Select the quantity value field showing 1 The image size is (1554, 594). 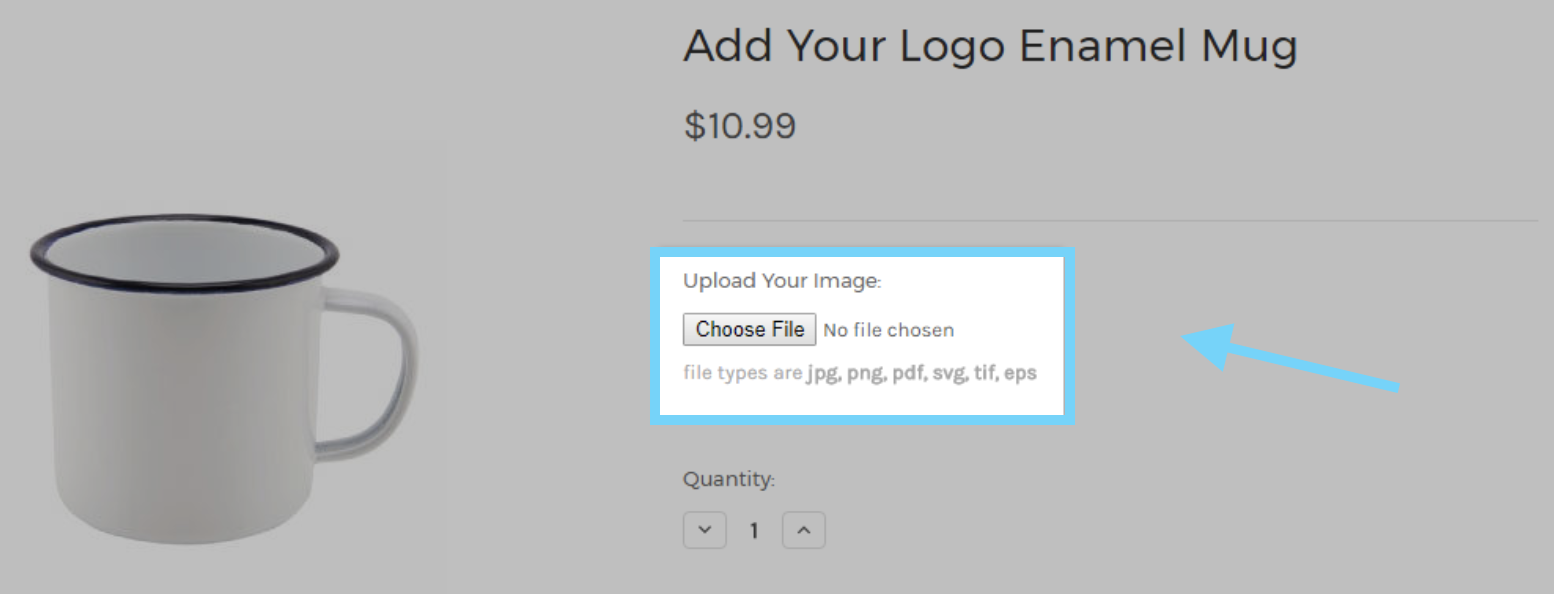754,531
